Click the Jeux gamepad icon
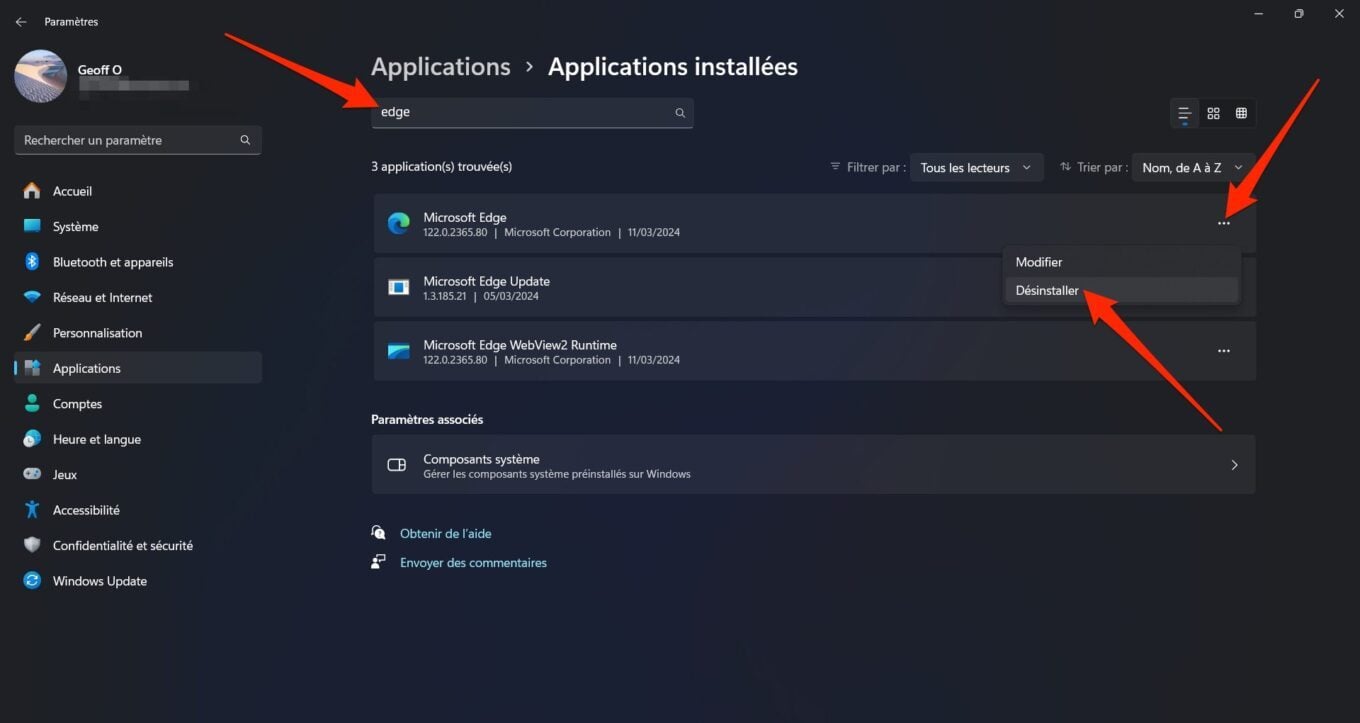1360x723 pixels. tap(32, 475)
